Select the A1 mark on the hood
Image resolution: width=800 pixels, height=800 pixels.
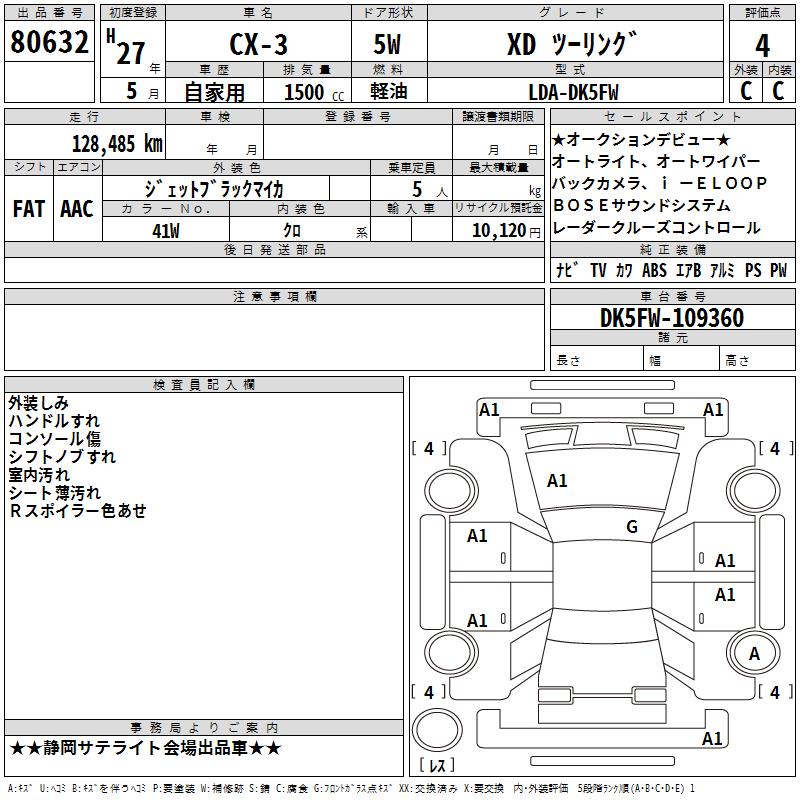[557, 481]
